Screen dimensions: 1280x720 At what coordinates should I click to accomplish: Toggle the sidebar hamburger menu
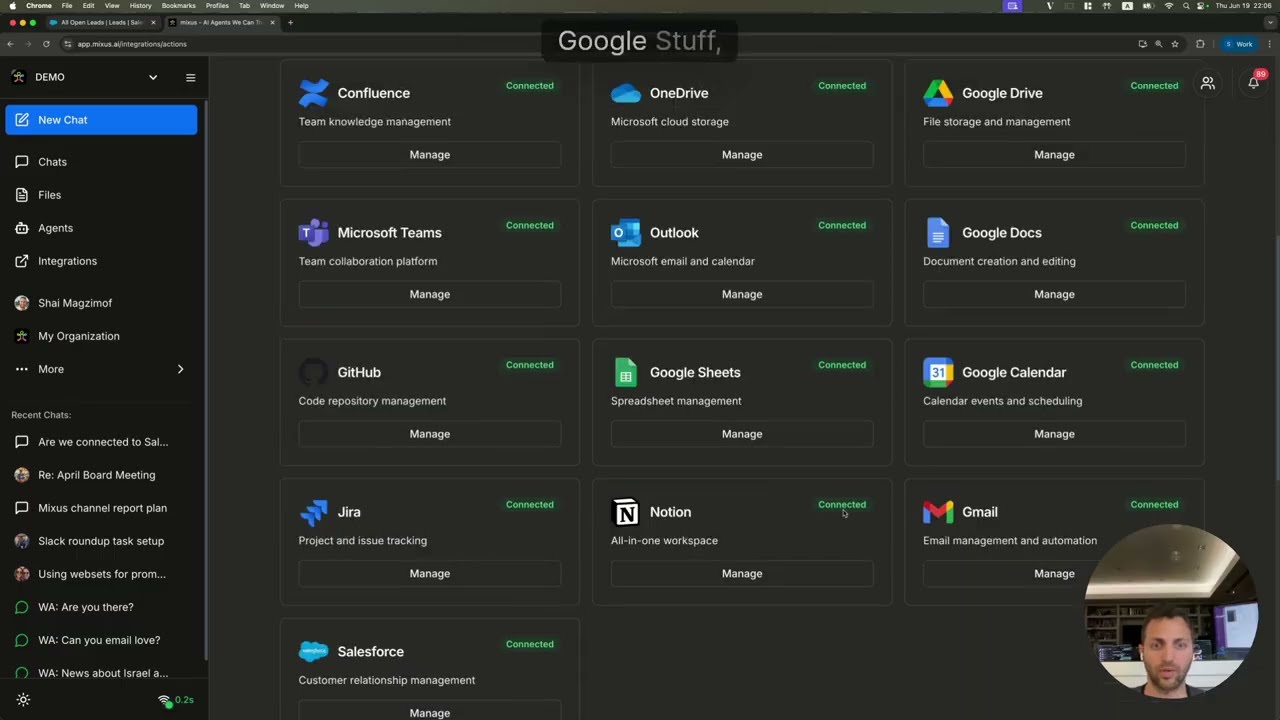click(190, 77)
